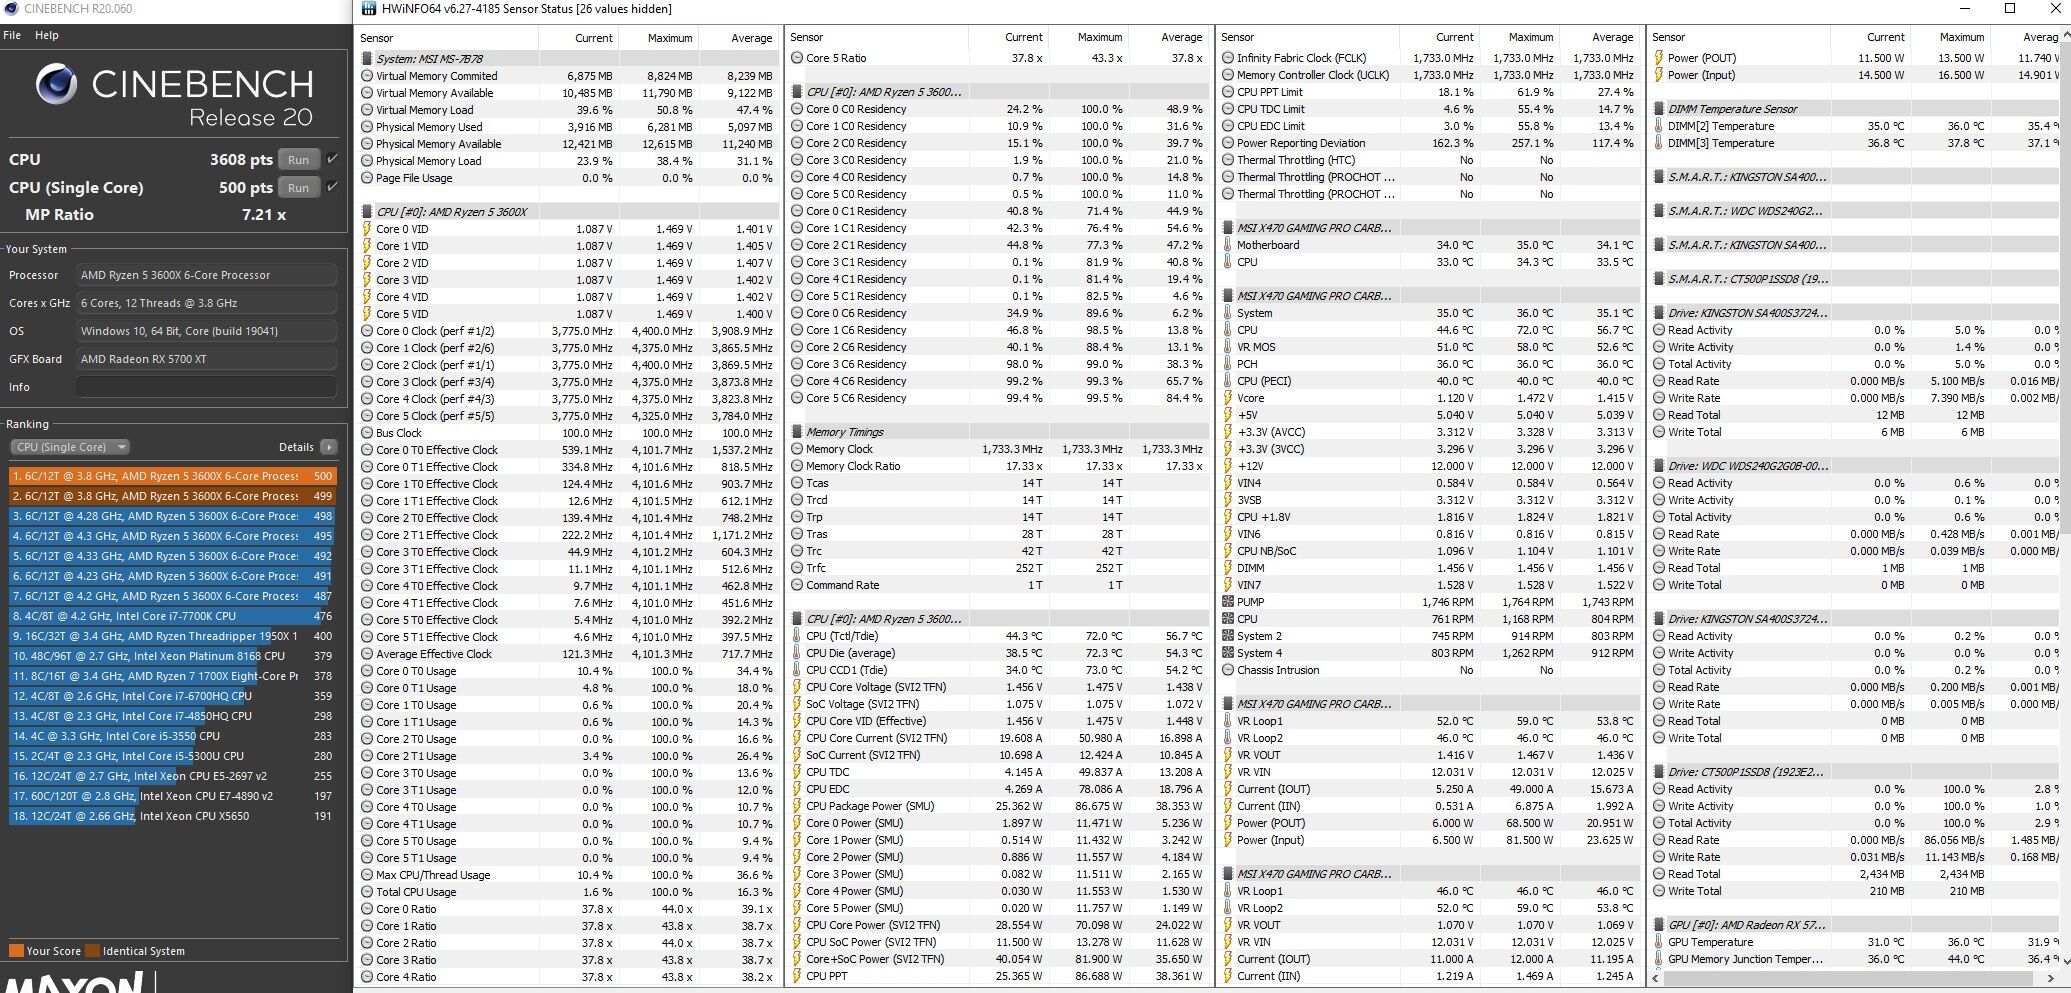The image size is (2071, 993).
Task: Maximize the HWiNFO64 window
Action: pos(2010,9)
